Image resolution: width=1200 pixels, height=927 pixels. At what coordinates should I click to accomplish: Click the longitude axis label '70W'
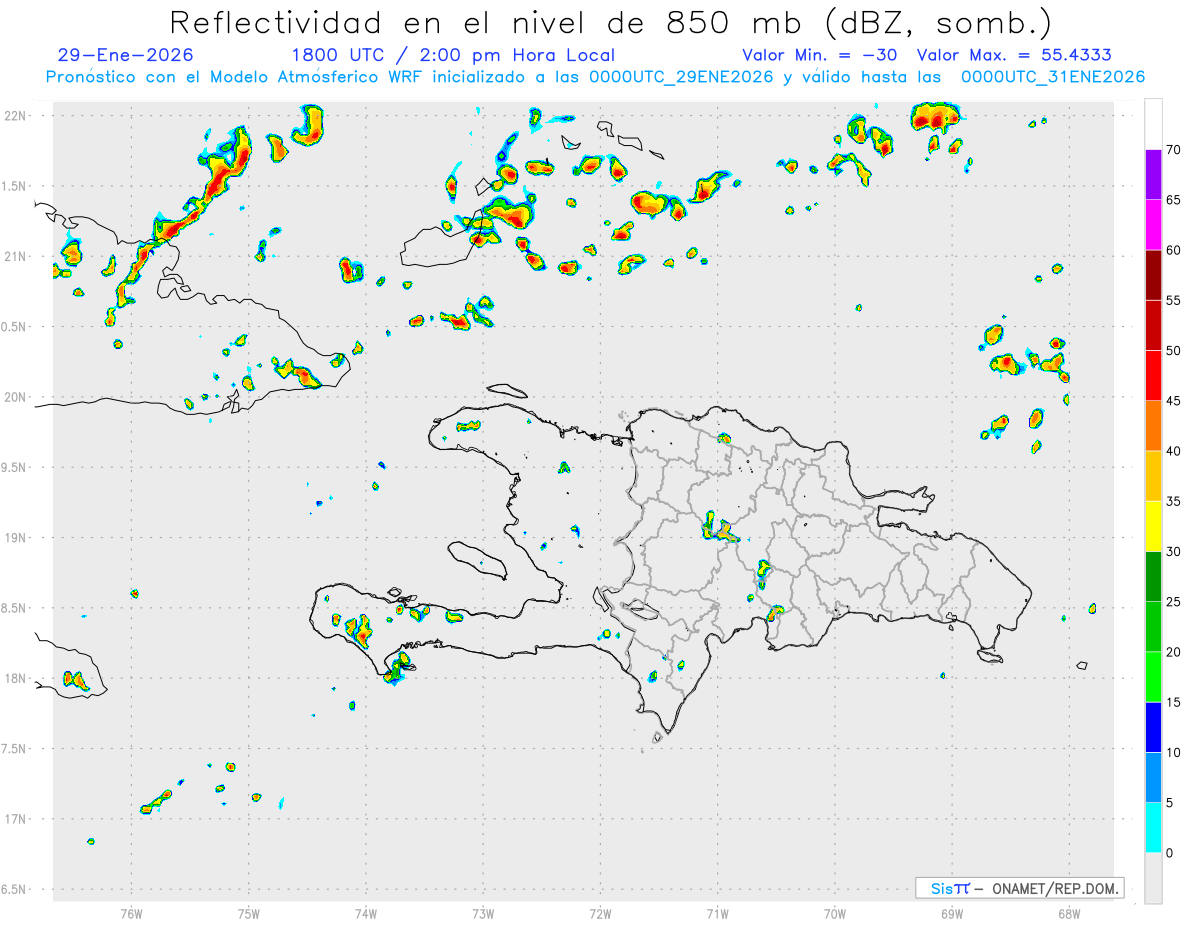tap(835, 912)
